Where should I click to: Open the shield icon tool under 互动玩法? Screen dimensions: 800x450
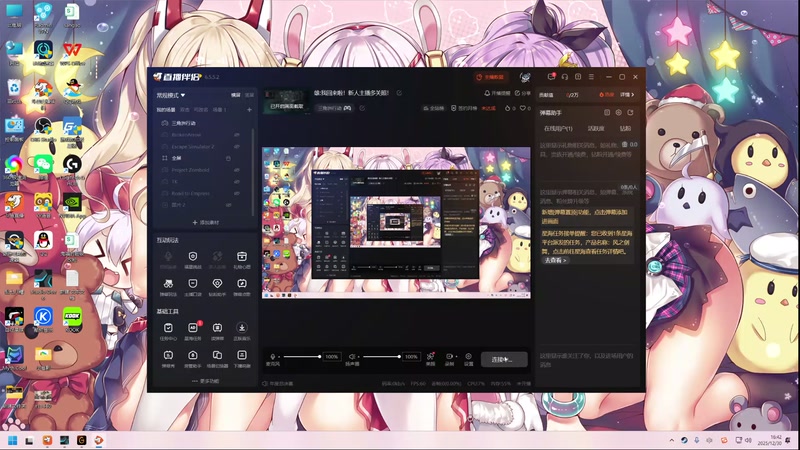[x=193, y=259]
